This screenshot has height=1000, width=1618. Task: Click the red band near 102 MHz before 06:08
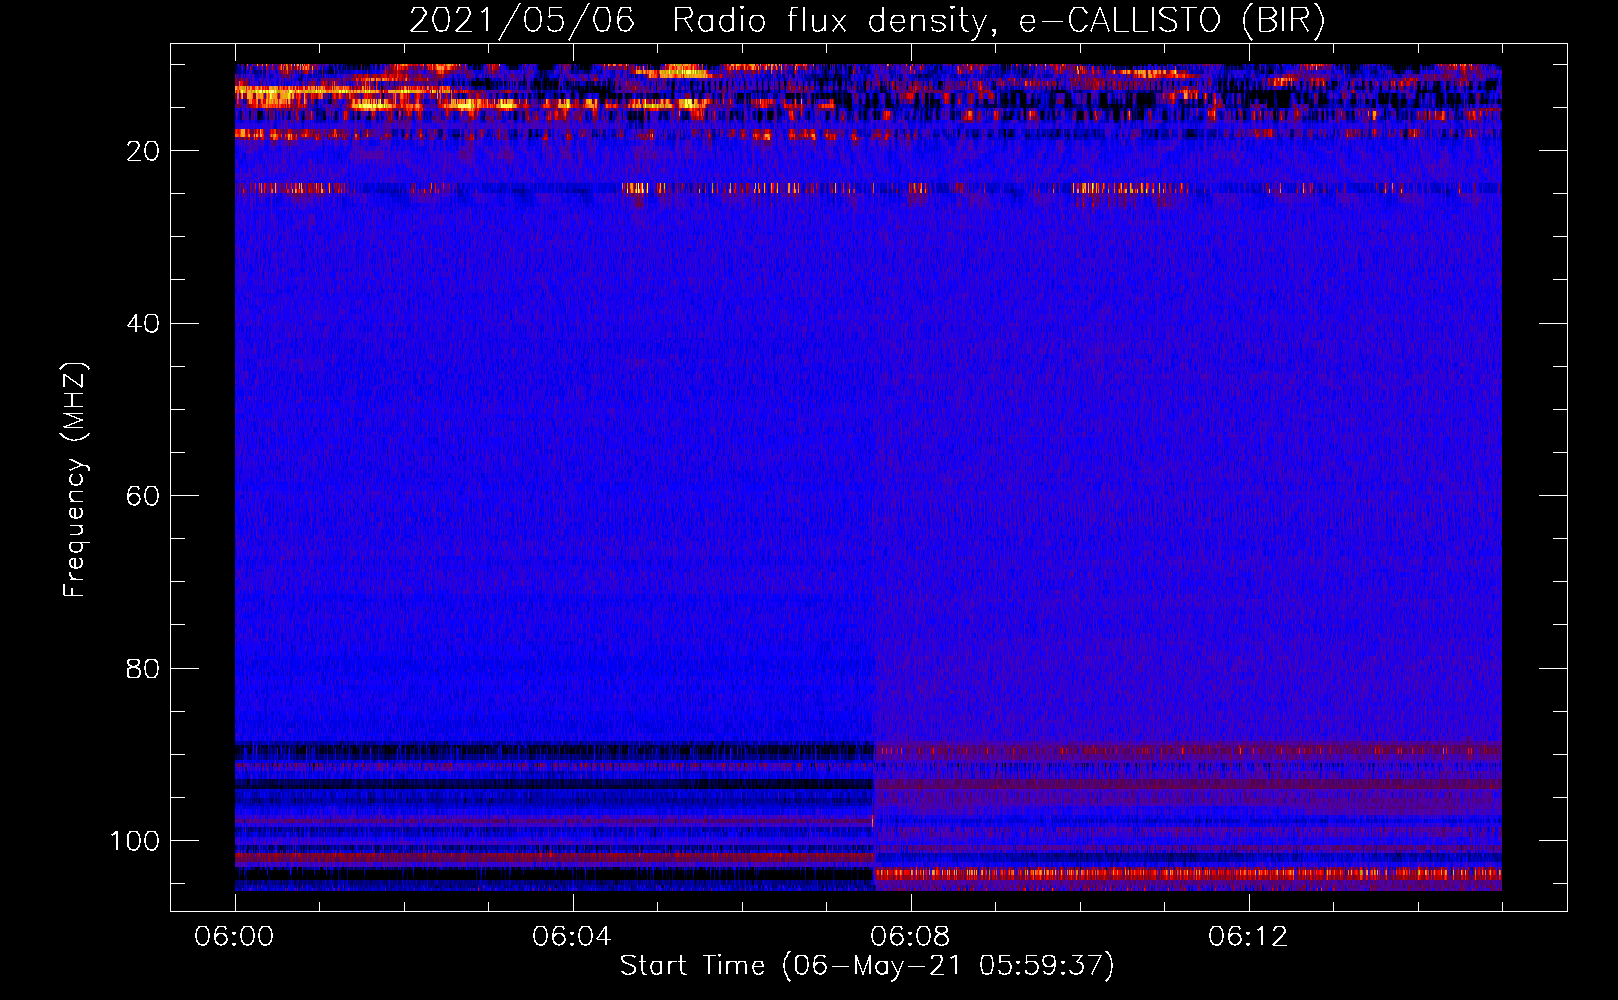(x=550, y=858)
